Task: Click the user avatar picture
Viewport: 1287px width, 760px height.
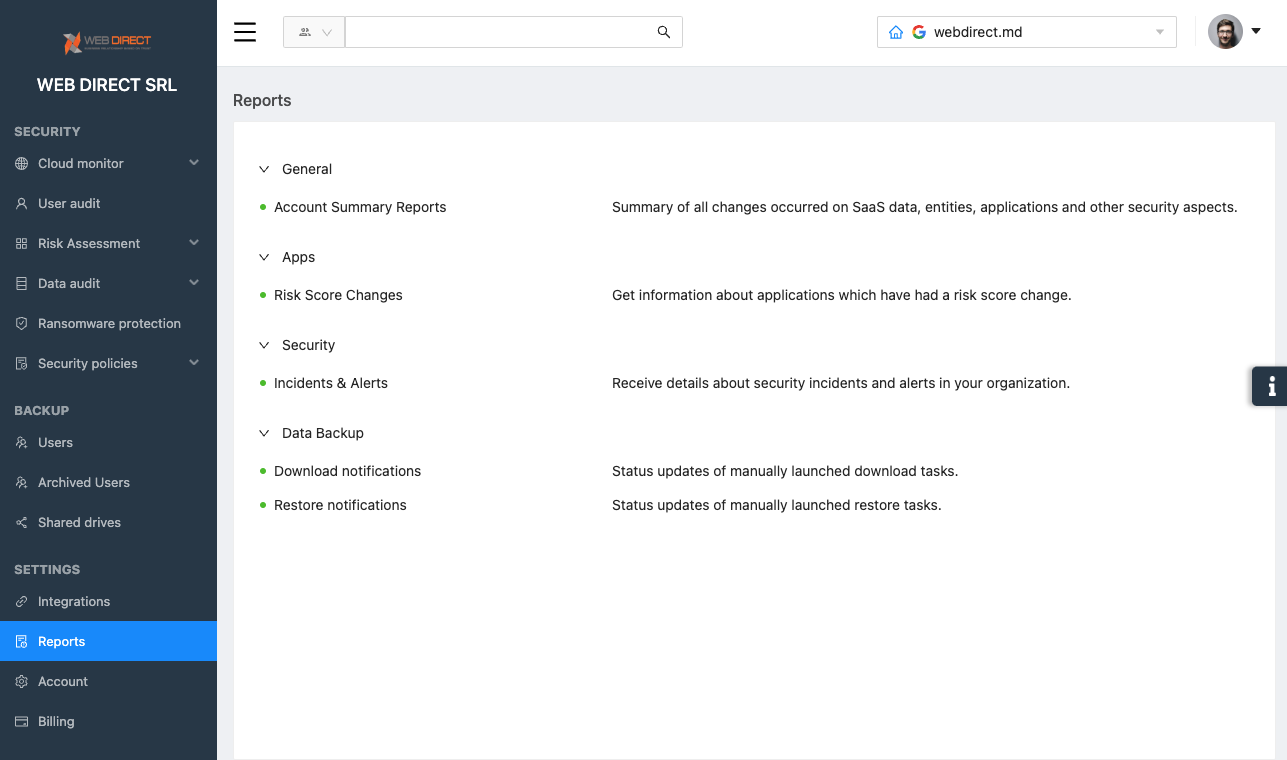Action: point(1225,32)
